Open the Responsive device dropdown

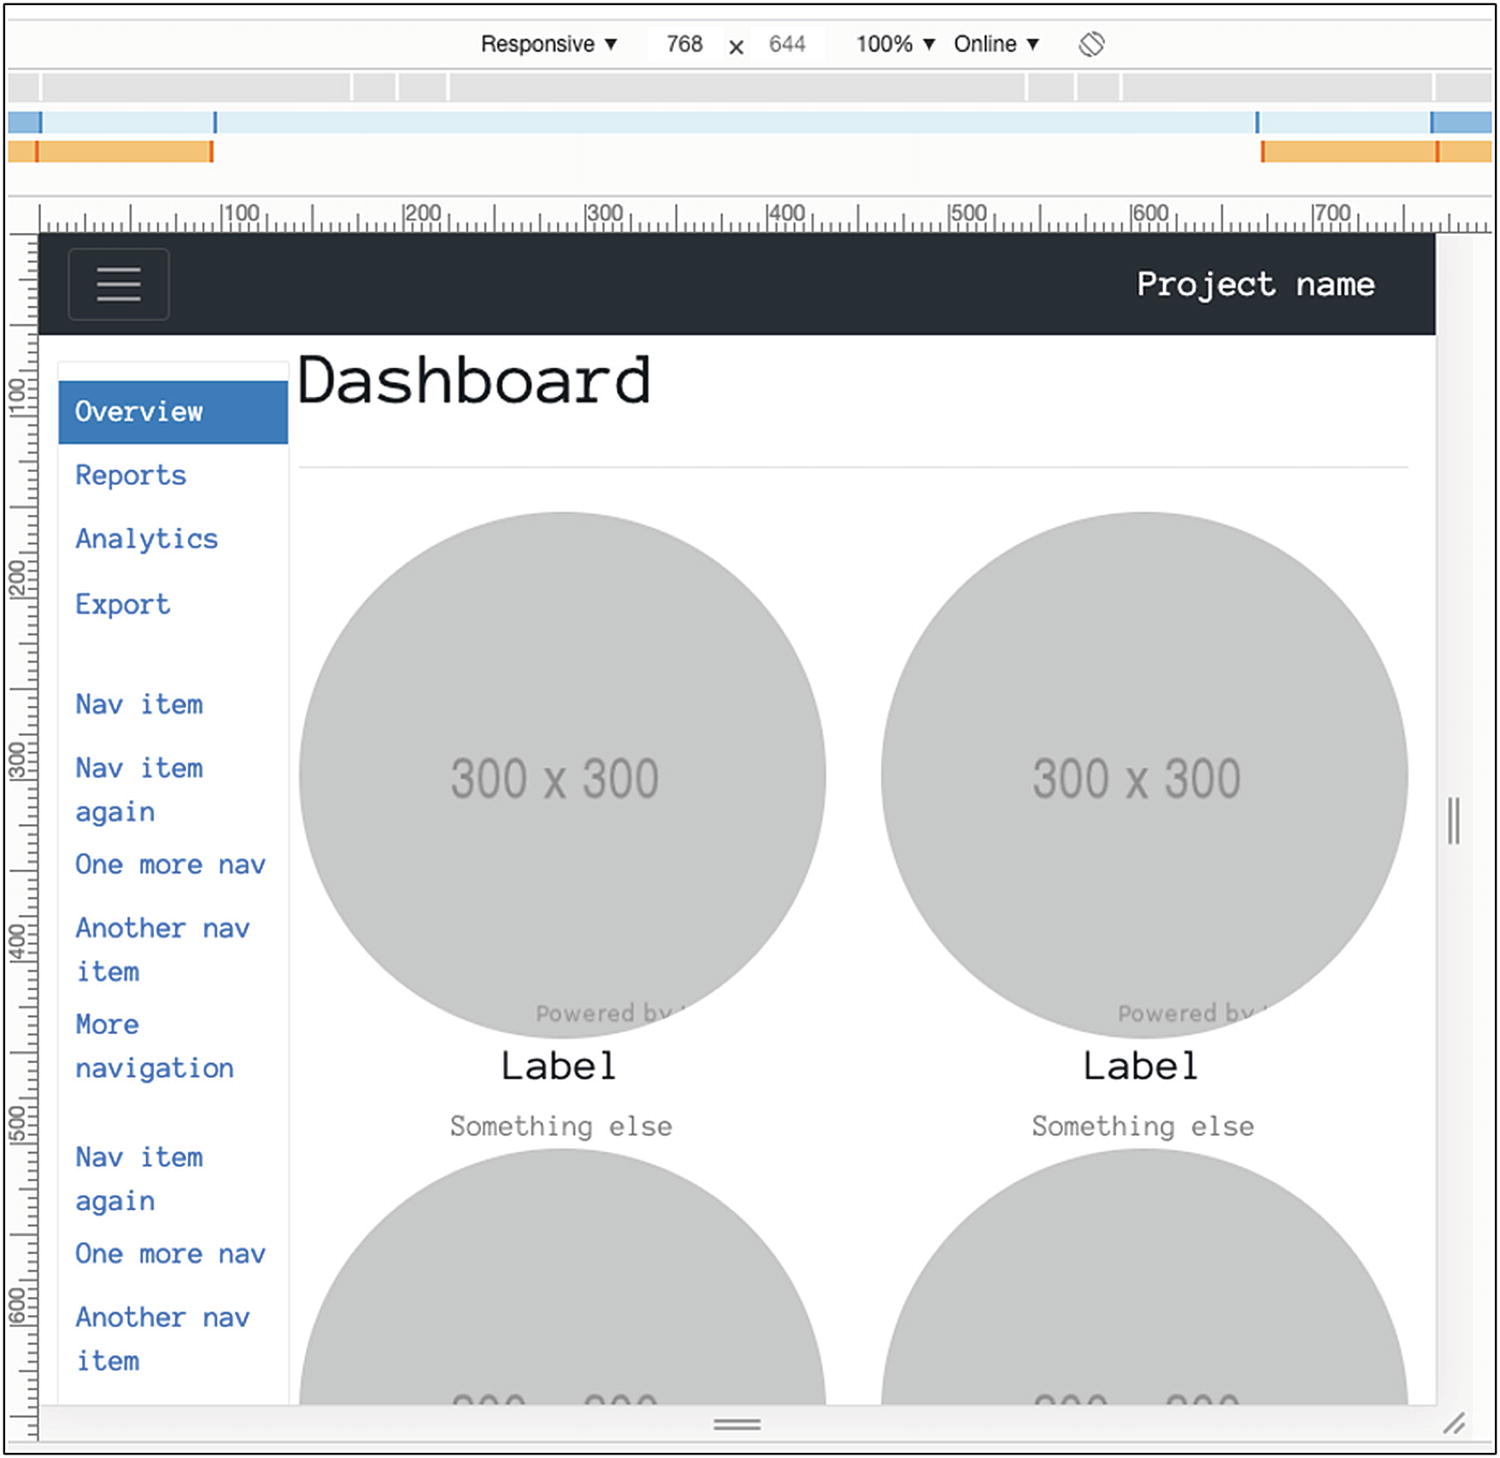coord(548,44)
